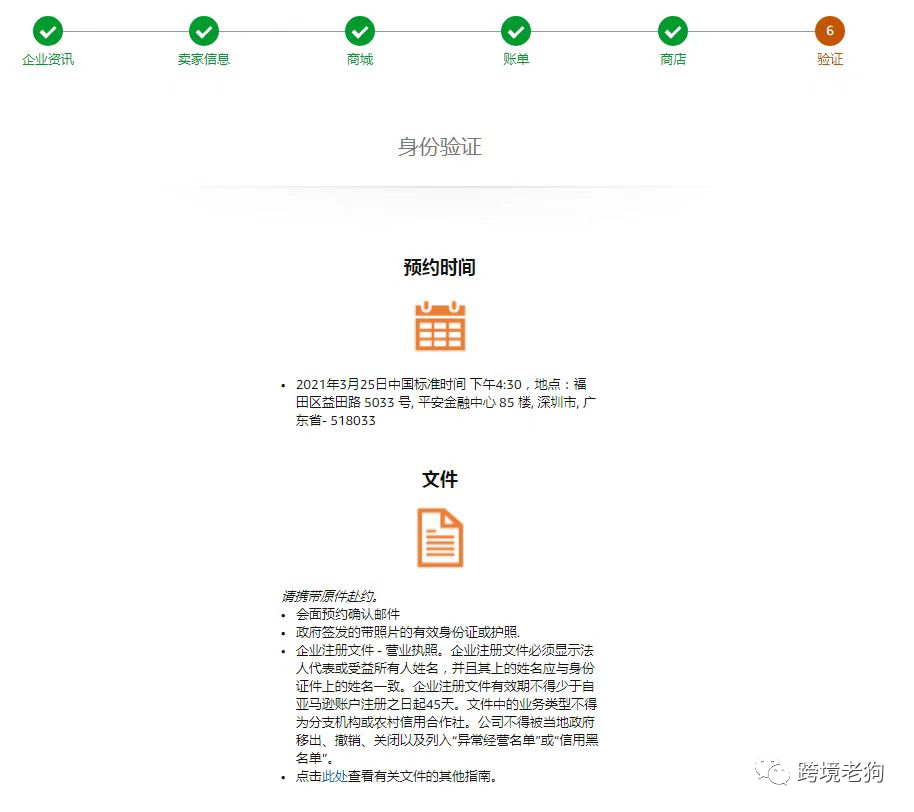Click the green checkmark above 商城
The width and height of the screenshot is (914, 812).
359,31
